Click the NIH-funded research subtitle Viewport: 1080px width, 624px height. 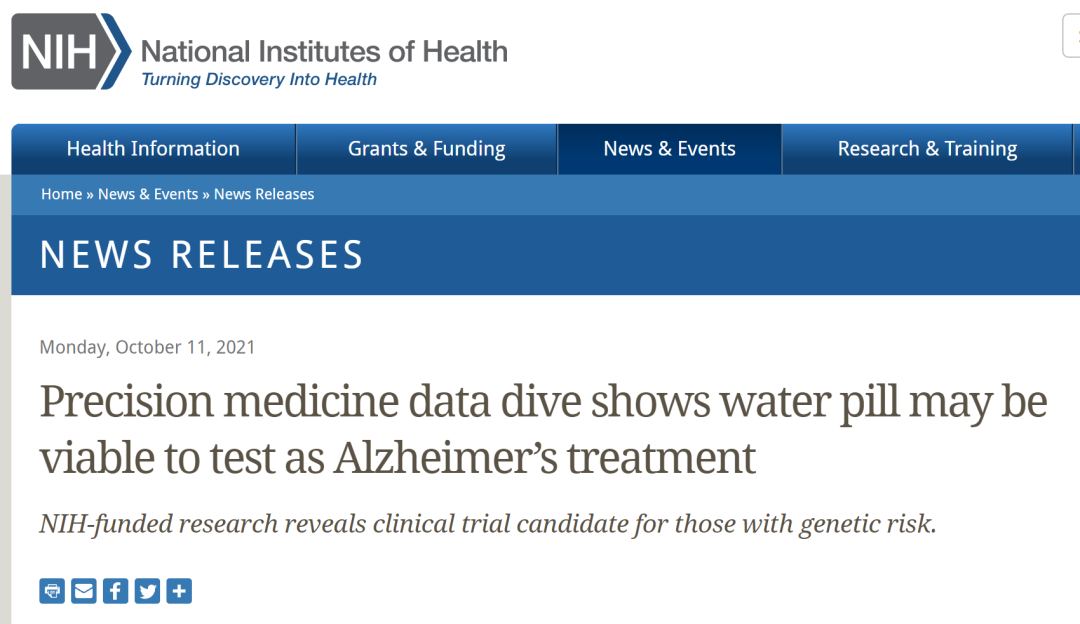[x=488, y=523]
